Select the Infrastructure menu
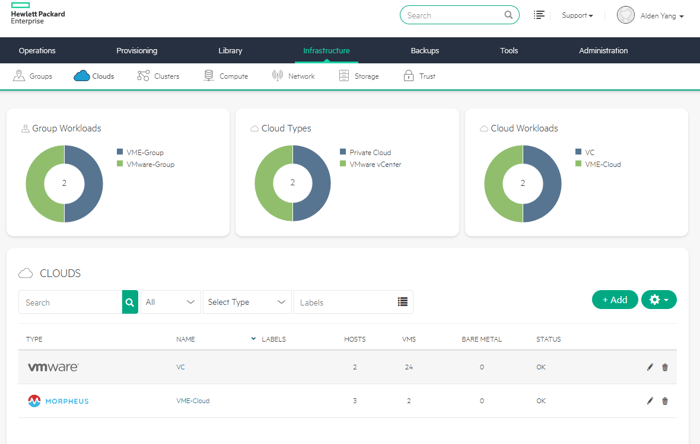700x444 pixels. 326,50
